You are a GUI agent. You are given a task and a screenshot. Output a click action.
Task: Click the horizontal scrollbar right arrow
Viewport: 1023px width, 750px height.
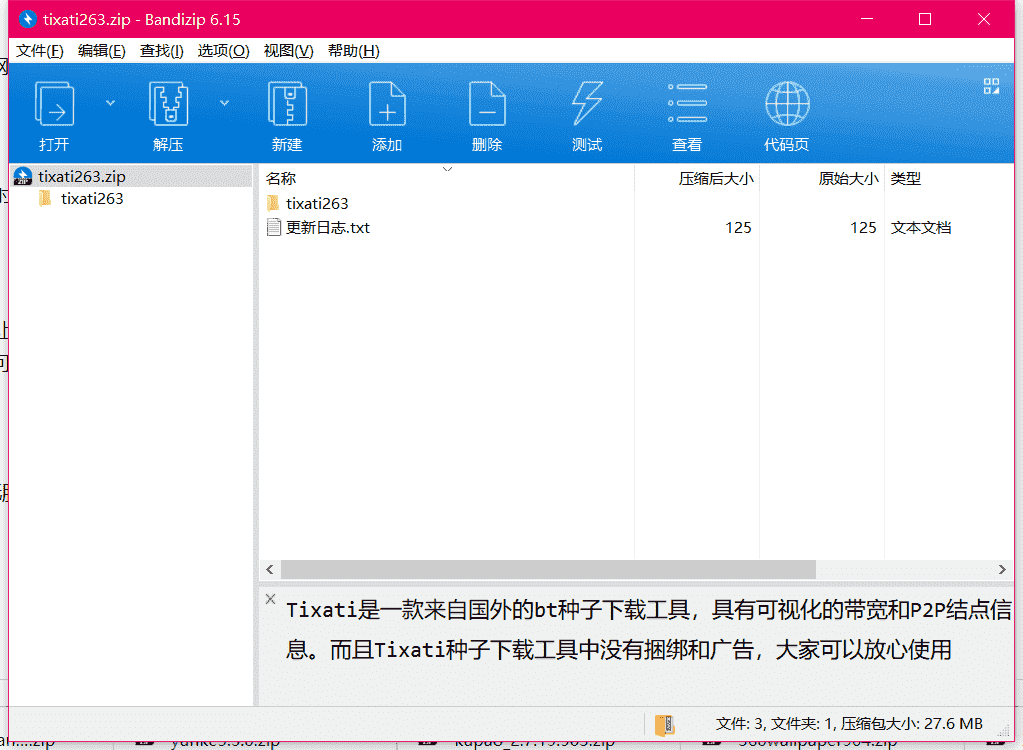coord(1002,569)
